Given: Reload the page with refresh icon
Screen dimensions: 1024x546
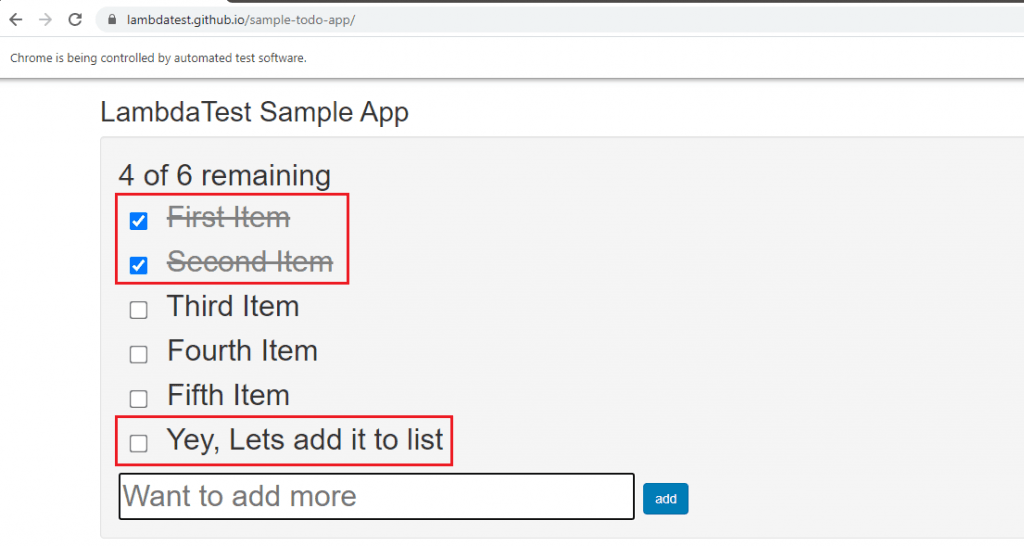Looking at the screenshot, I should [x=75, y=20].
